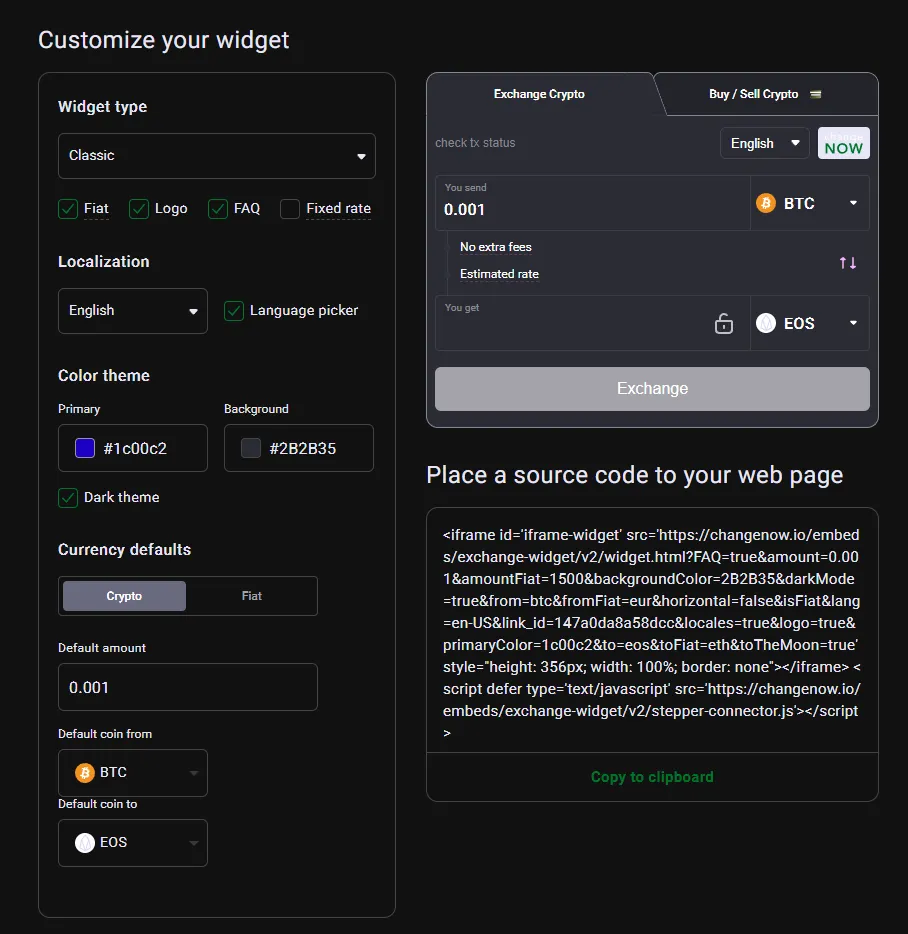Click the Default amount input field
The image size is (908, 934).
click(x=188, y=687)
